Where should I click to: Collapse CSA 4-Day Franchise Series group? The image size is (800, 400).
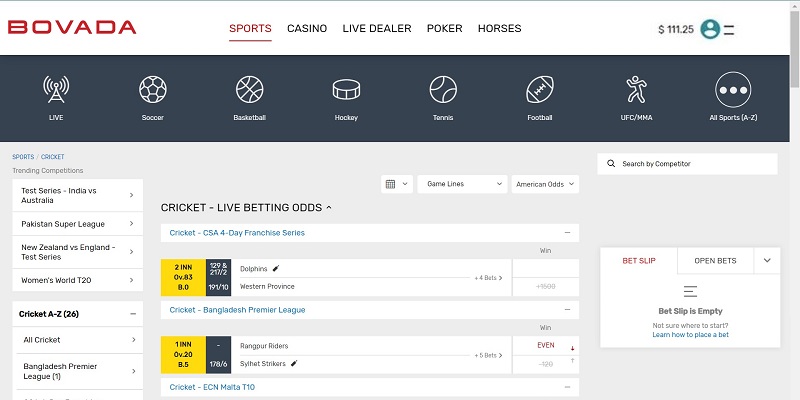click(567, 233)
